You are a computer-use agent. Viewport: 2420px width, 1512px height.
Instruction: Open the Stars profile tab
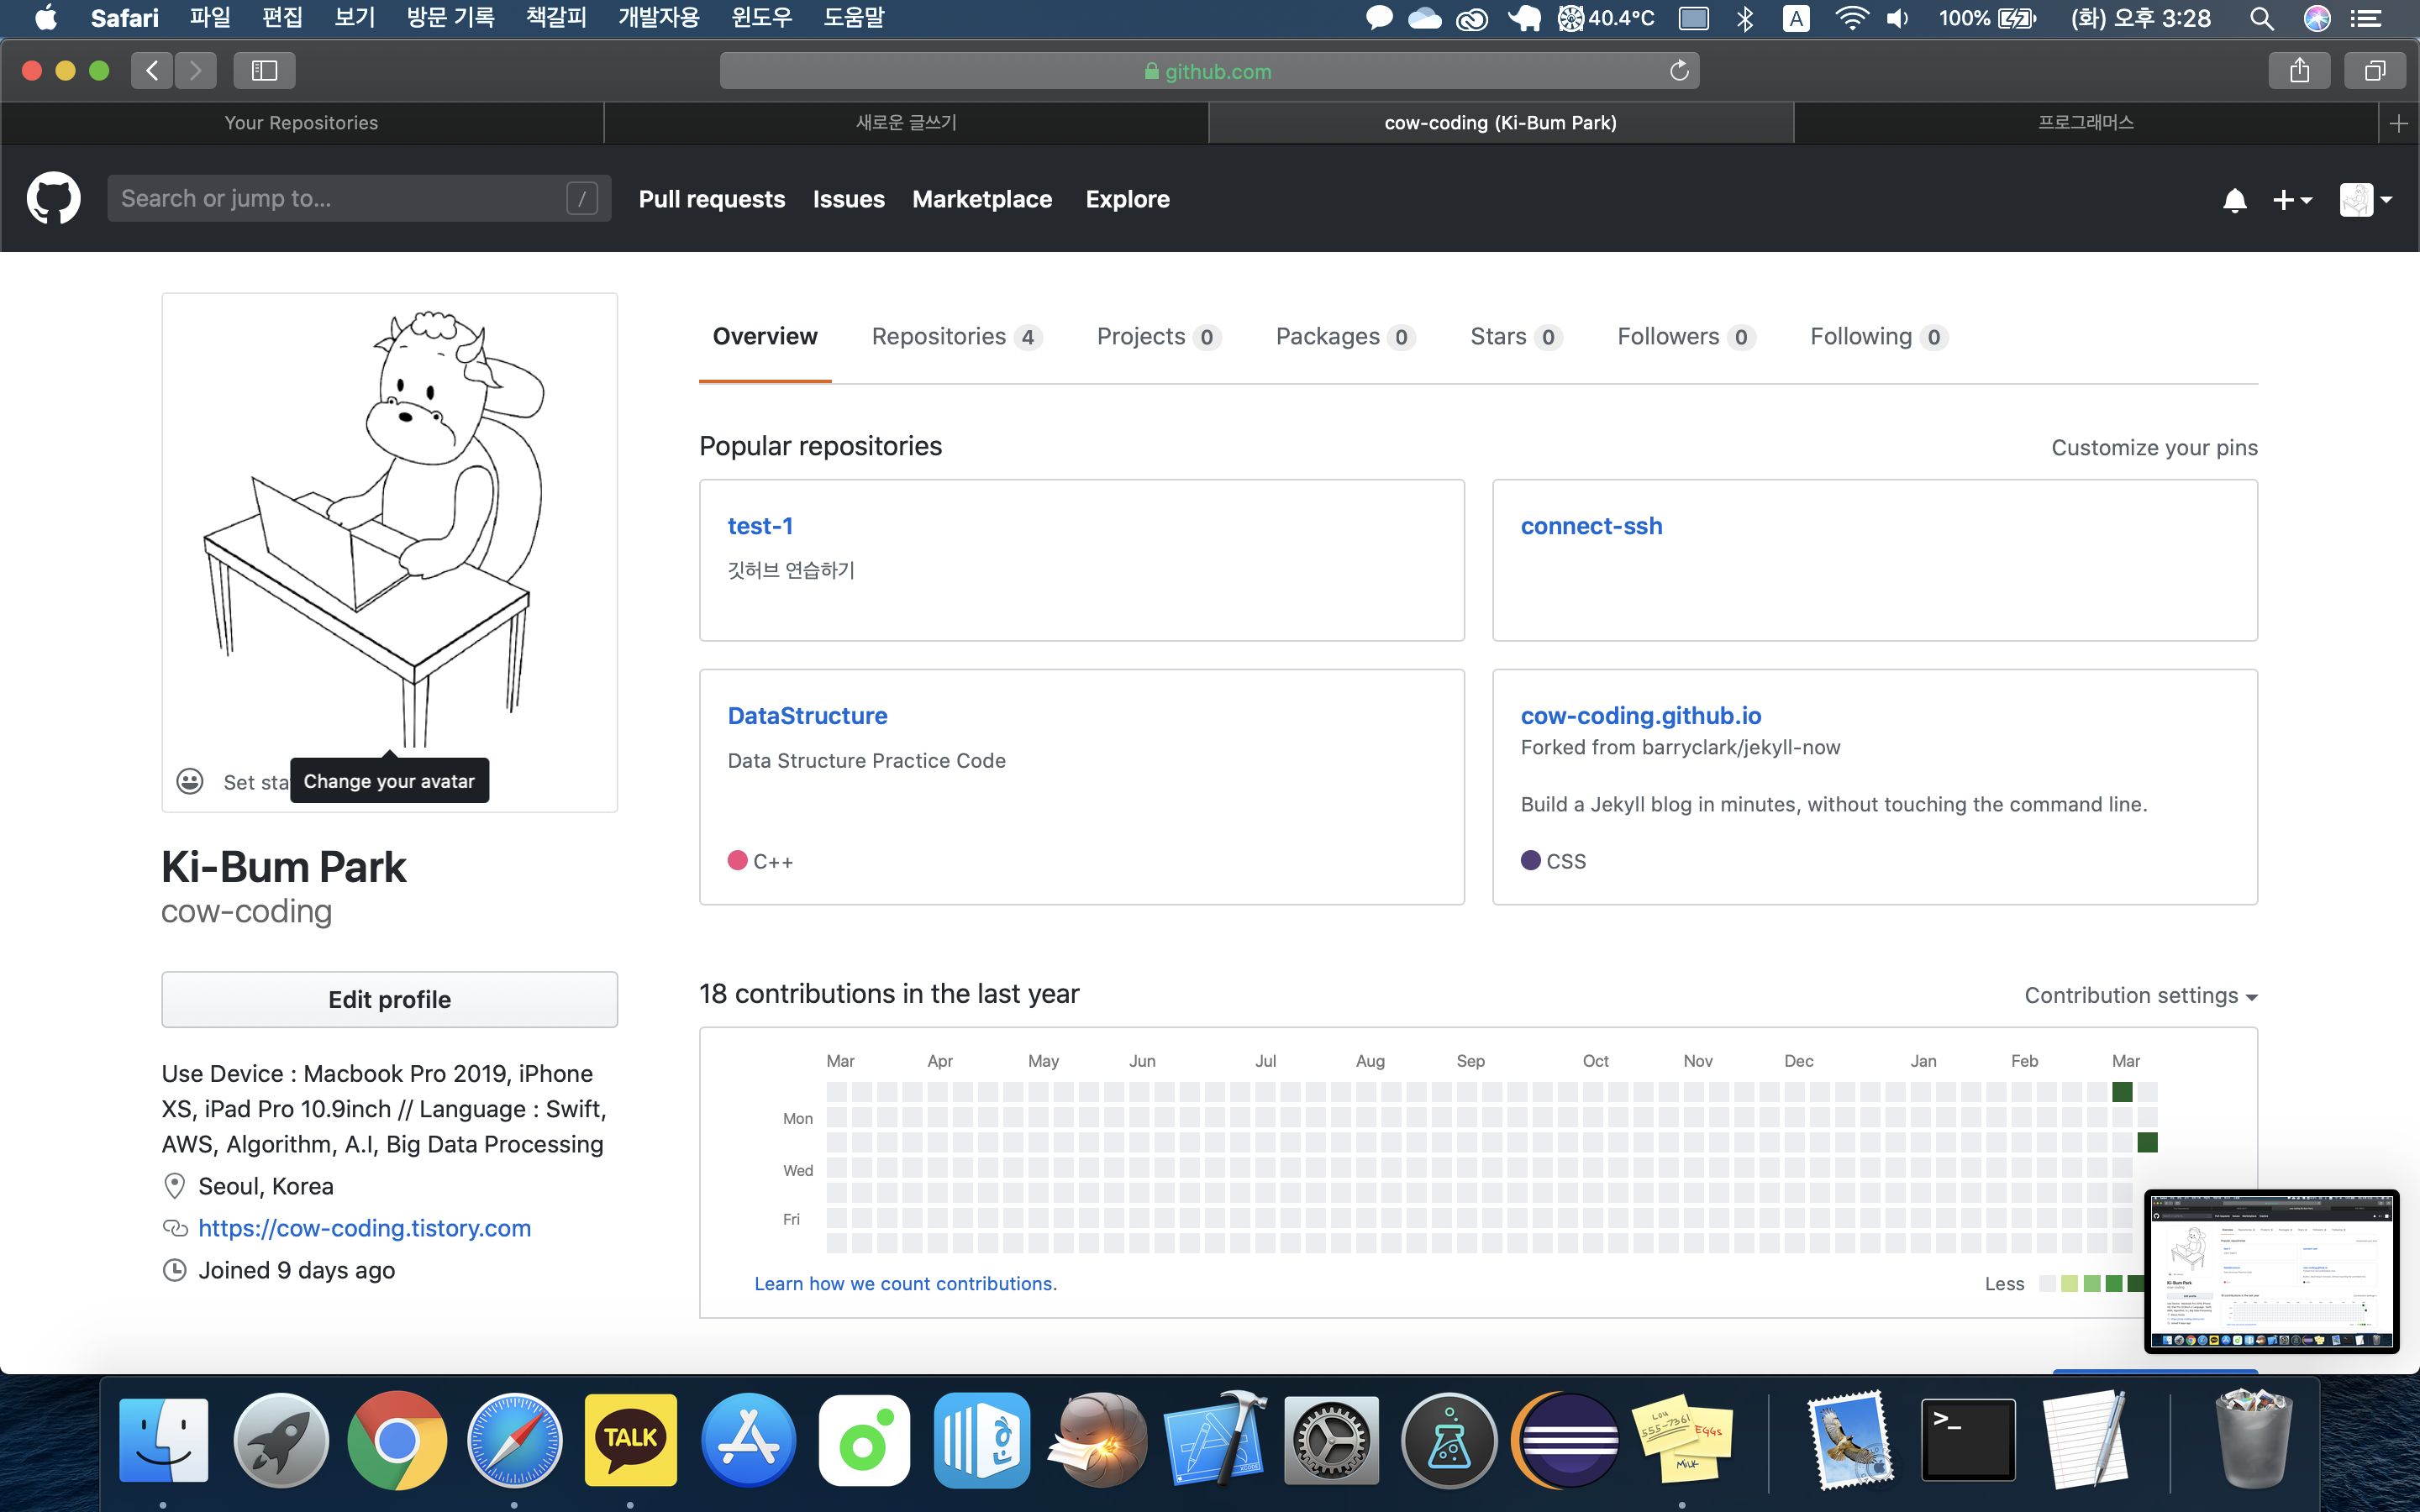pos(1514,337)
